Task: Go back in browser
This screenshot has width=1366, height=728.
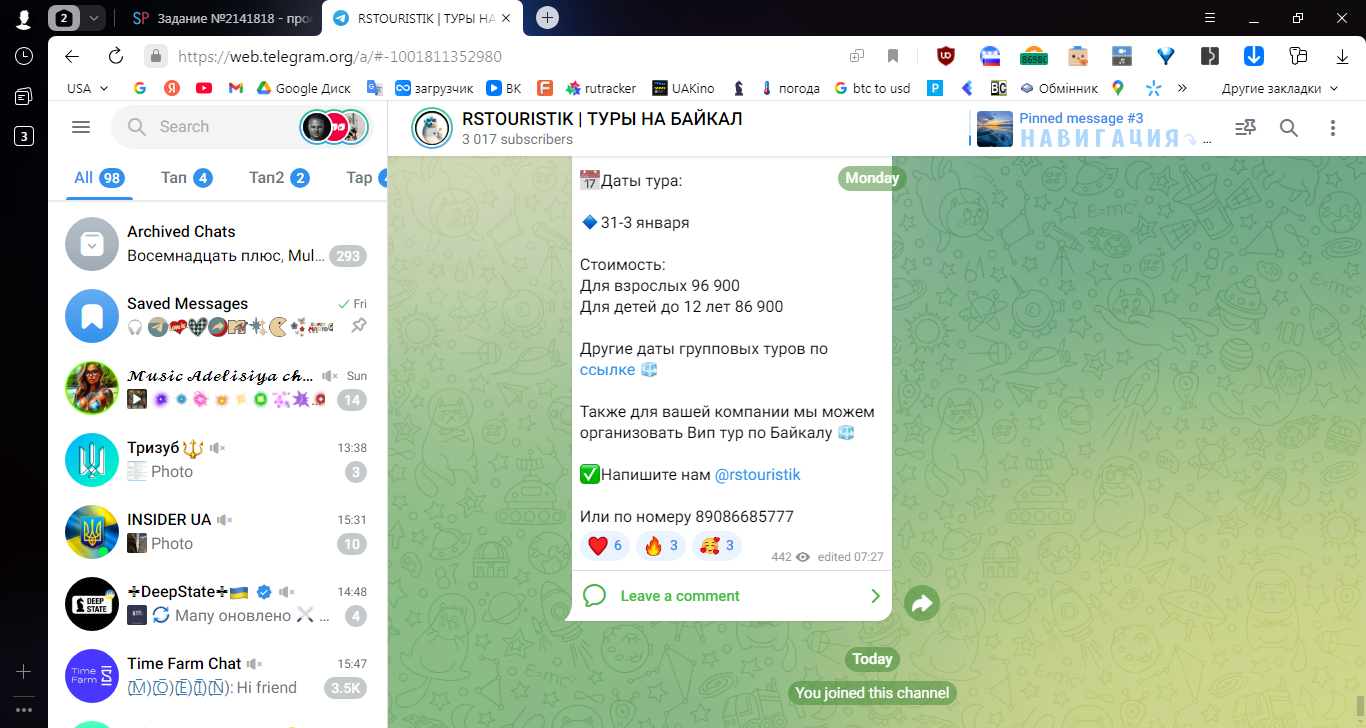Action: pyautogui.click(x=71, y=56)
